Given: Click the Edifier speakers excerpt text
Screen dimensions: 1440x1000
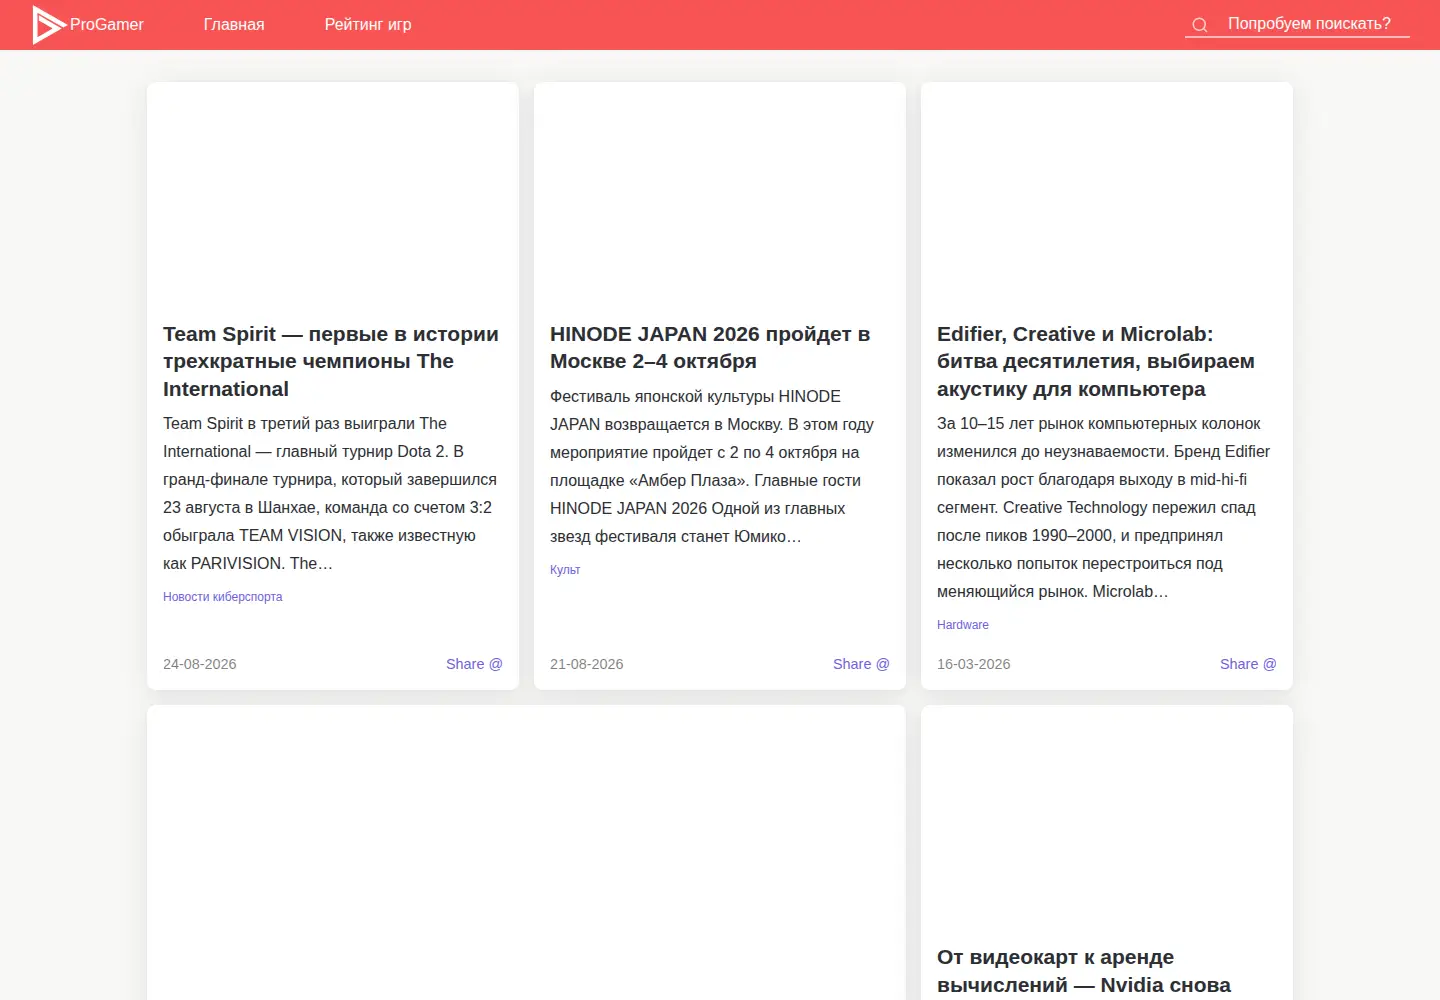Looking at the screenshot, I should [1106, 507].
